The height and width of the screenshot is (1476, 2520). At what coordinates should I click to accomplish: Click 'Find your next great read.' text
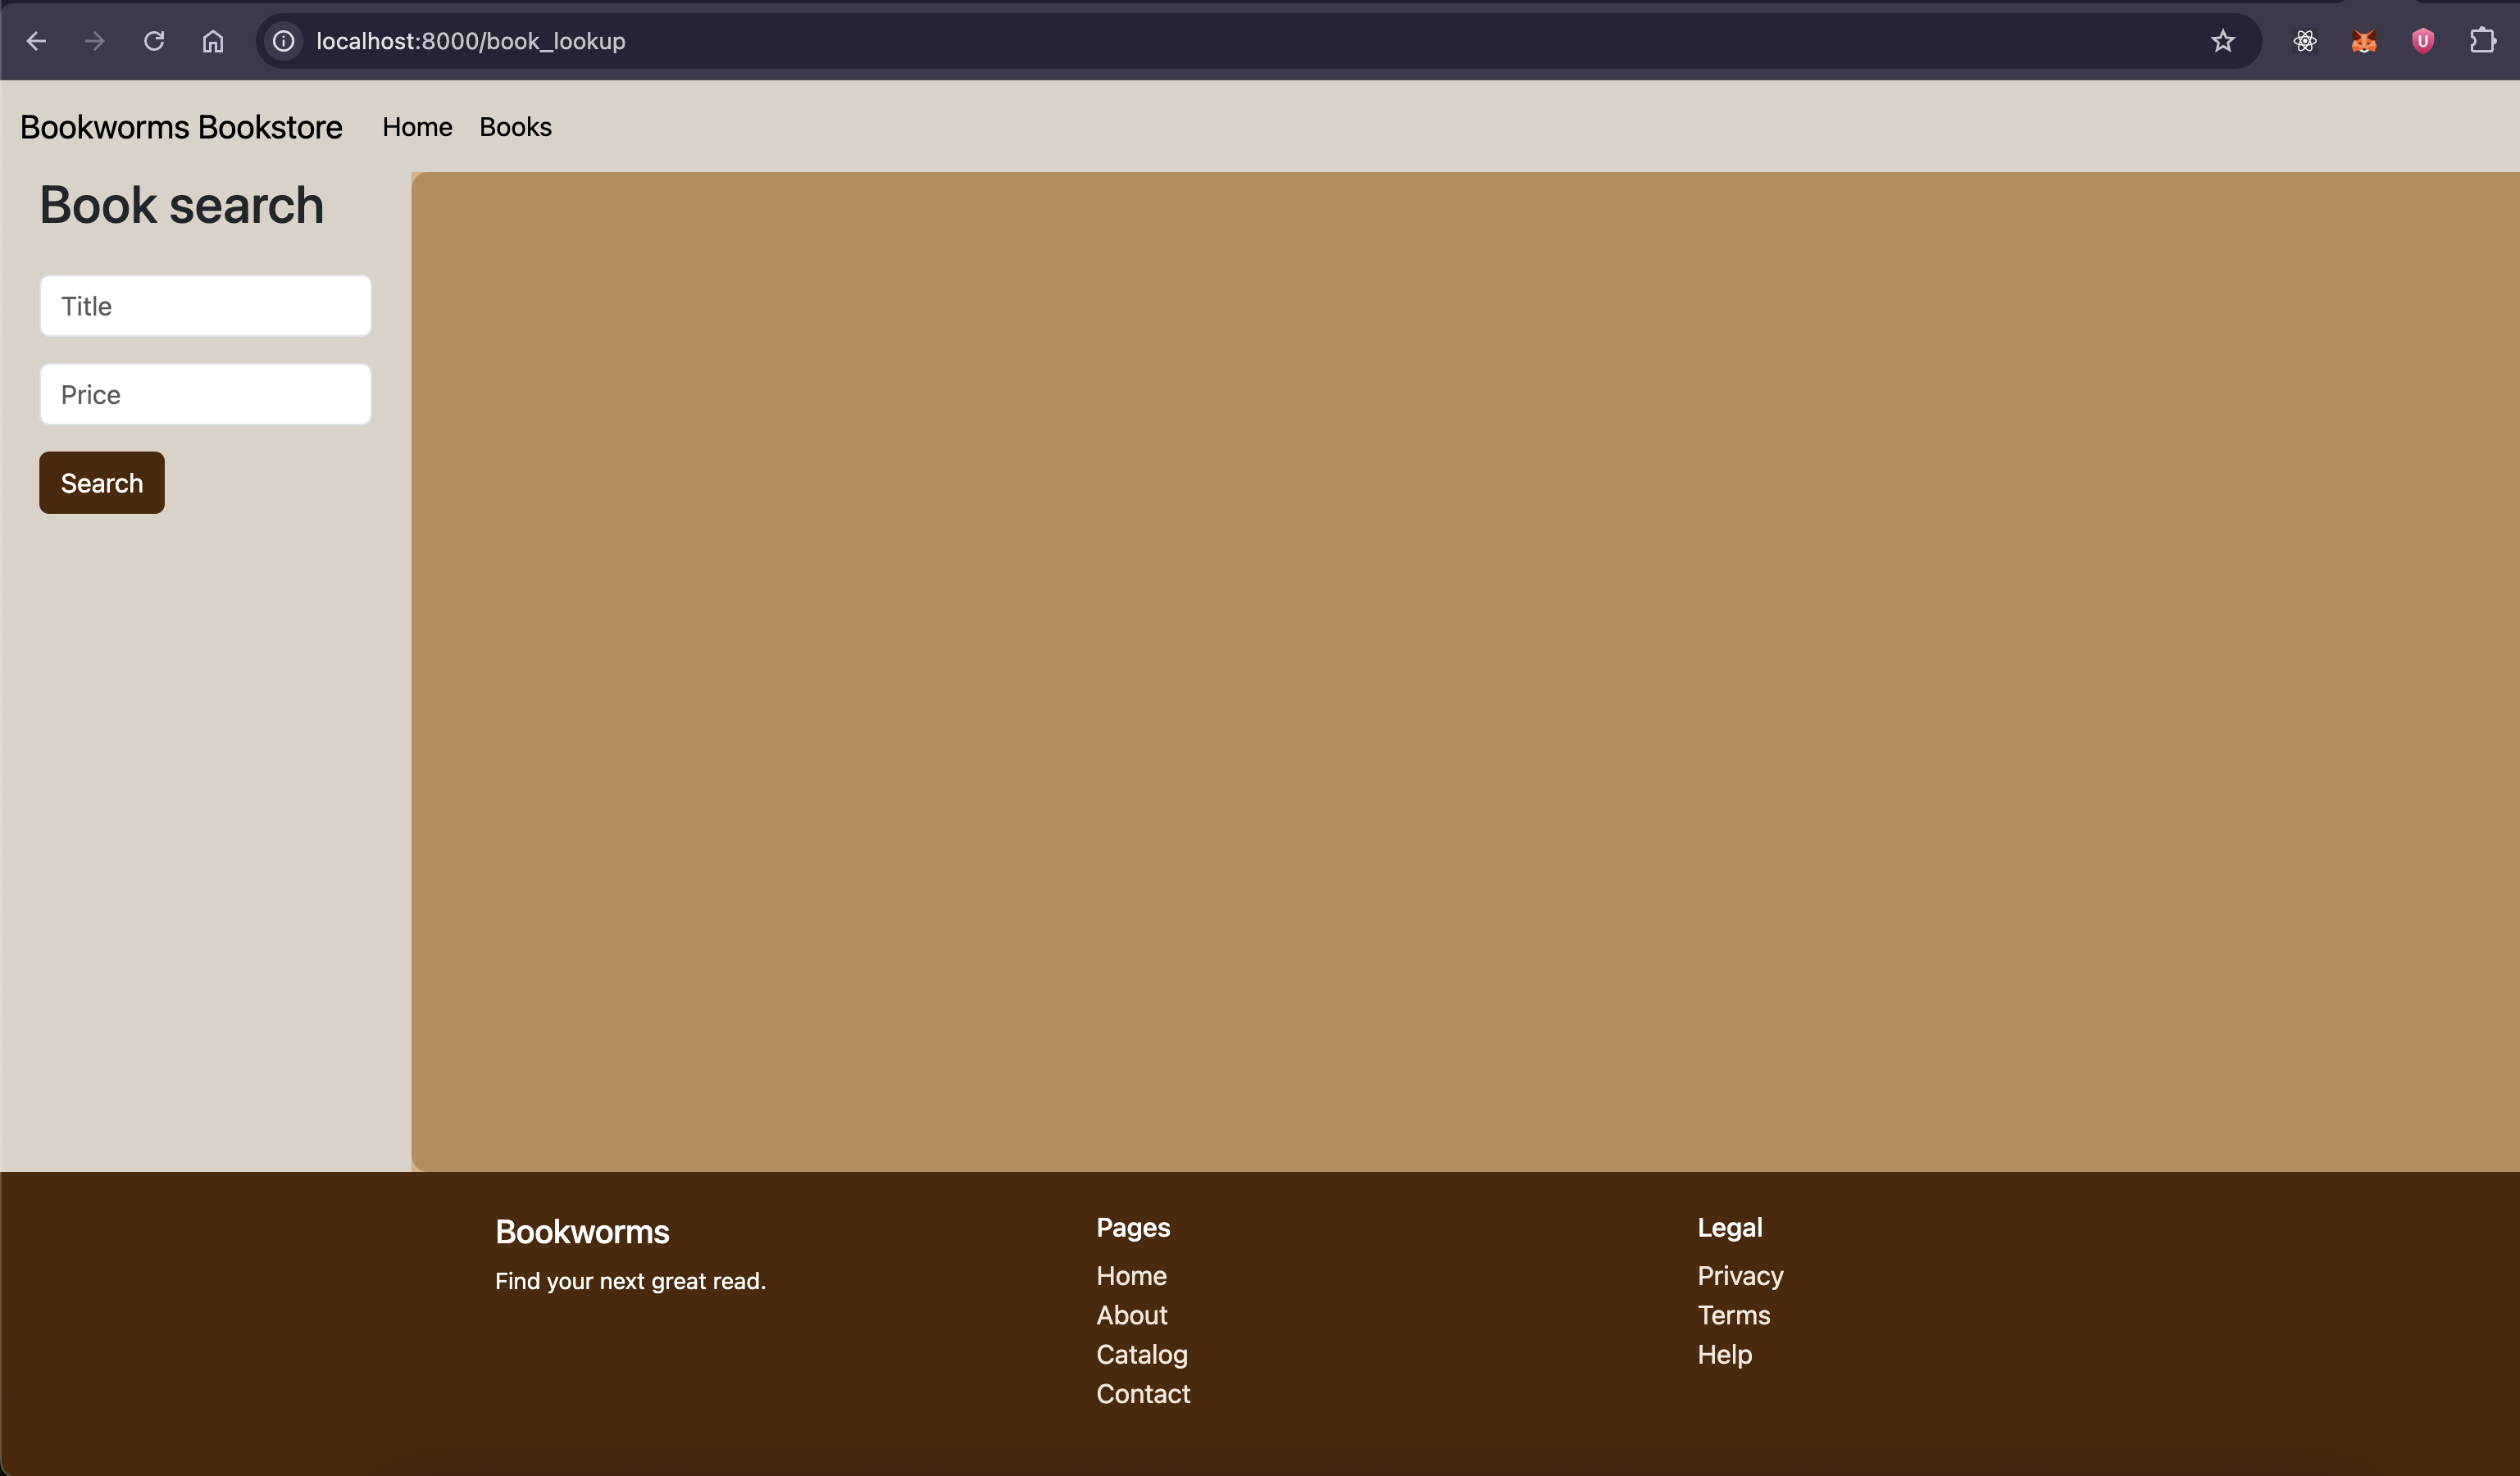pos(630,1281)
